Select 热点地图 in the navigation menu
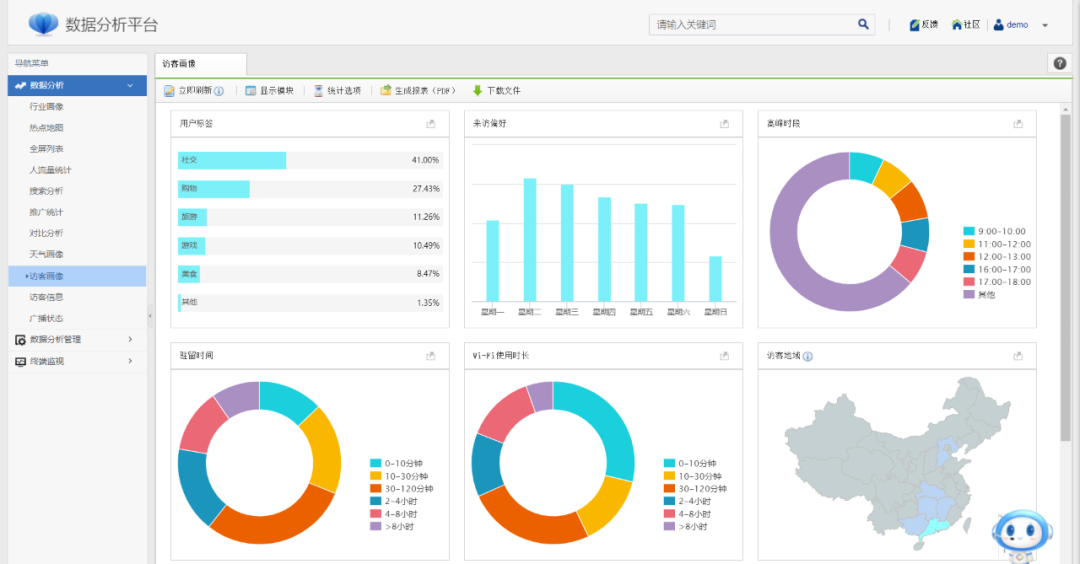This screenshot has height=564, width=1080. (x=47, y=128)
